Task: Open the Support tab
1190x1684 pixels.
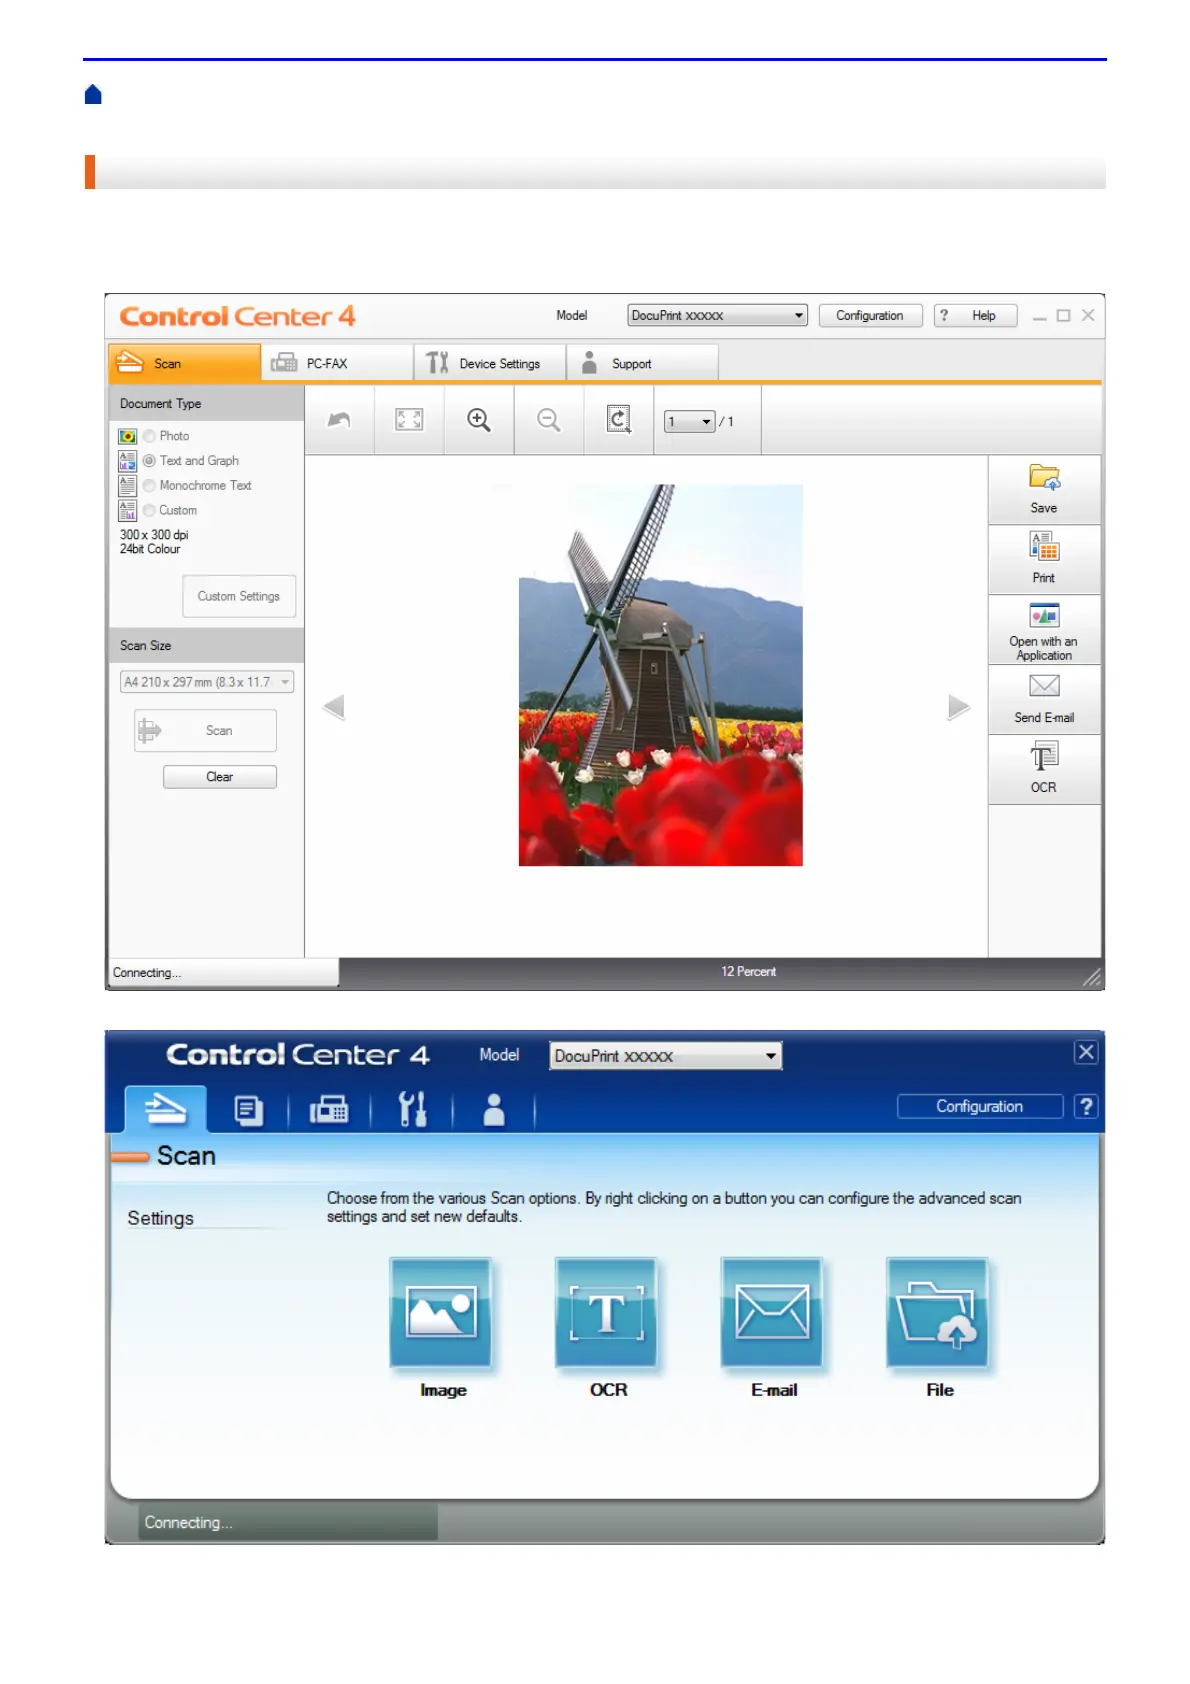Action: [643, 363]
